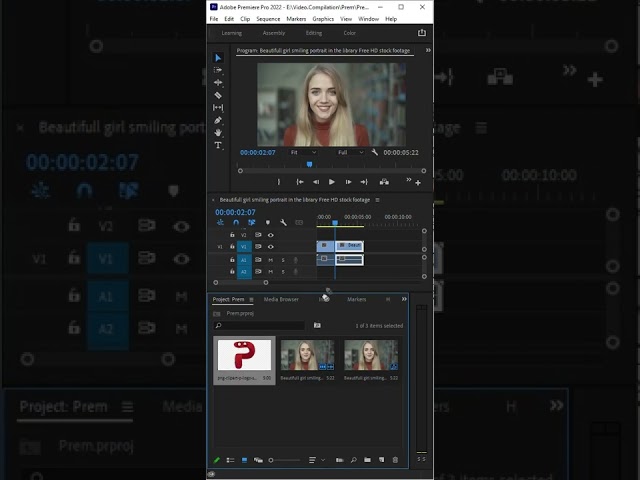Switch to the Editing workspace
Image resolution: width=640 pixels, height=480 pixels.
[x=314, y=33]
